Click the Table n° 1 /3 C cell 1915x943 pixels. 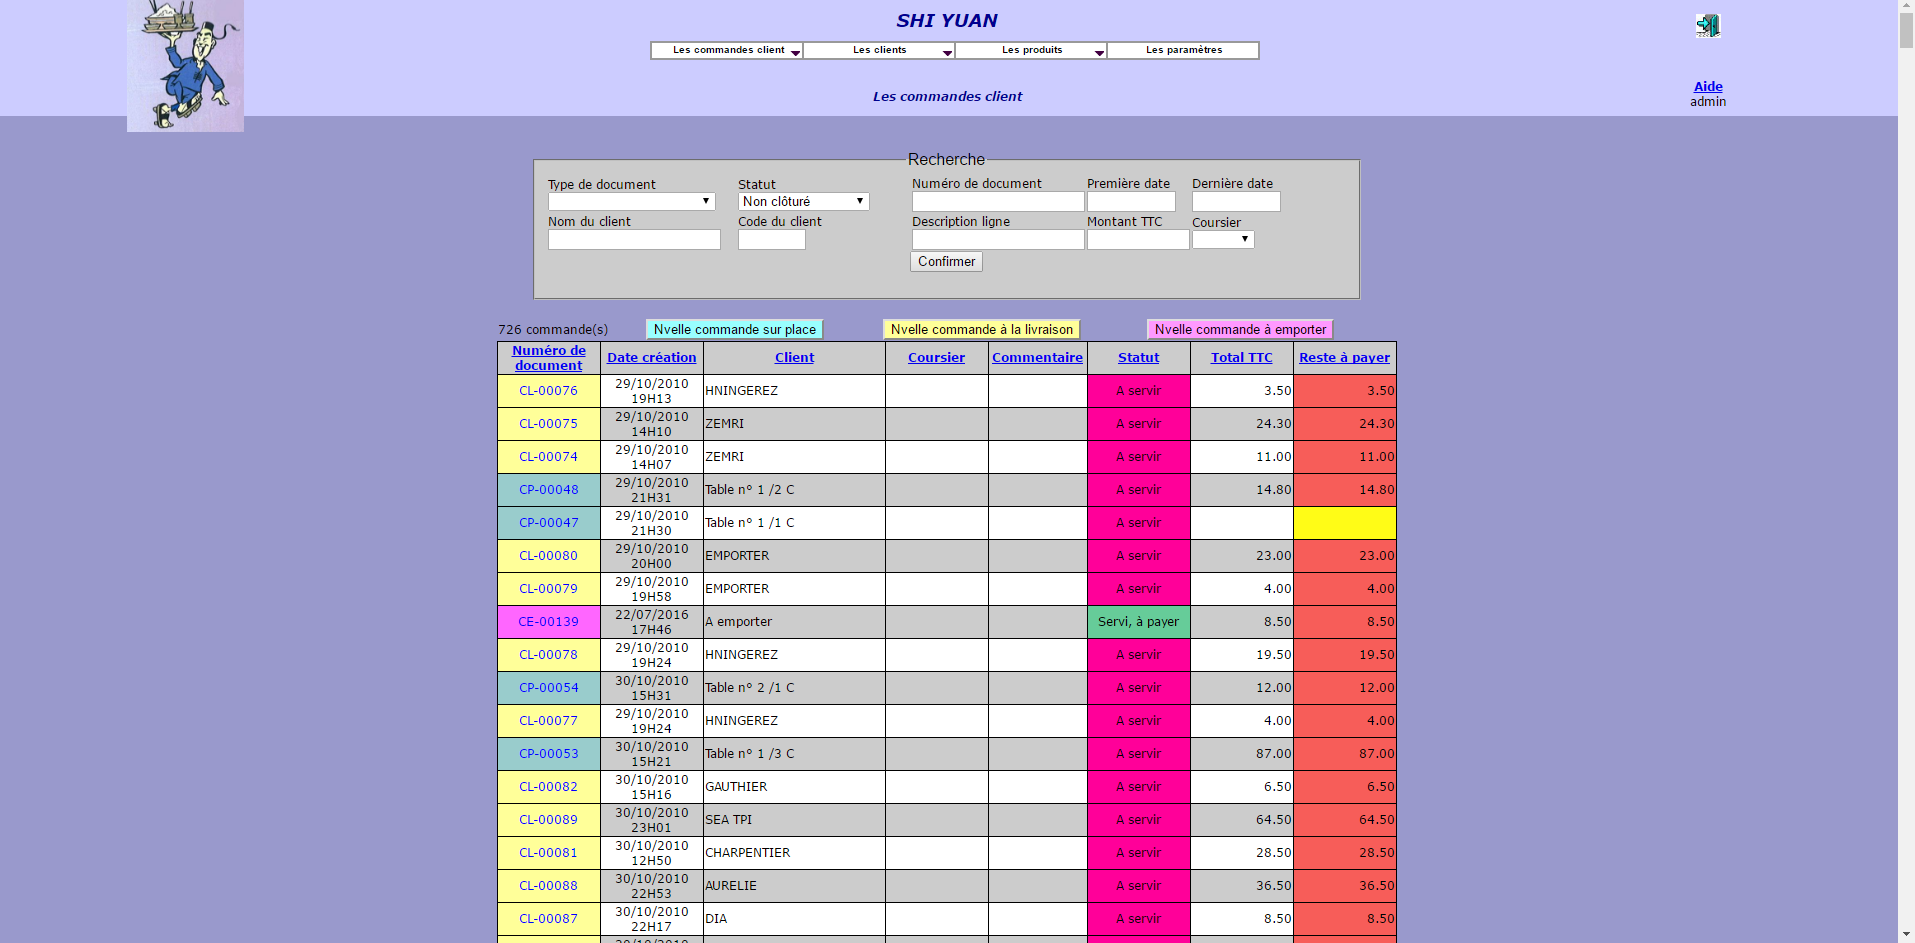(x=794, y=754)
